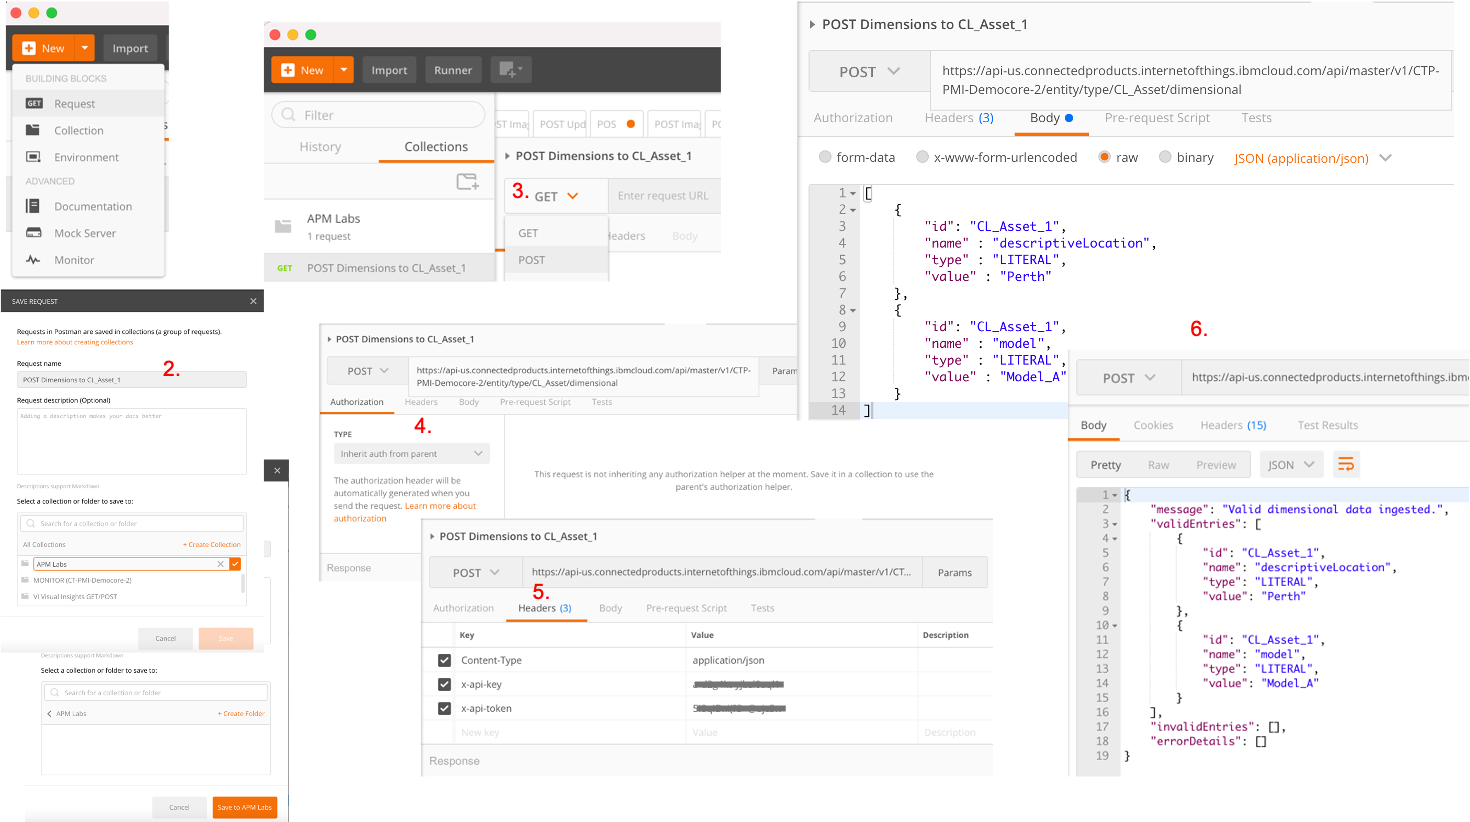The width and height of the screenshot is (1470, 822).
Task: Switch response view to Preview
Action: coord(1216,465)
